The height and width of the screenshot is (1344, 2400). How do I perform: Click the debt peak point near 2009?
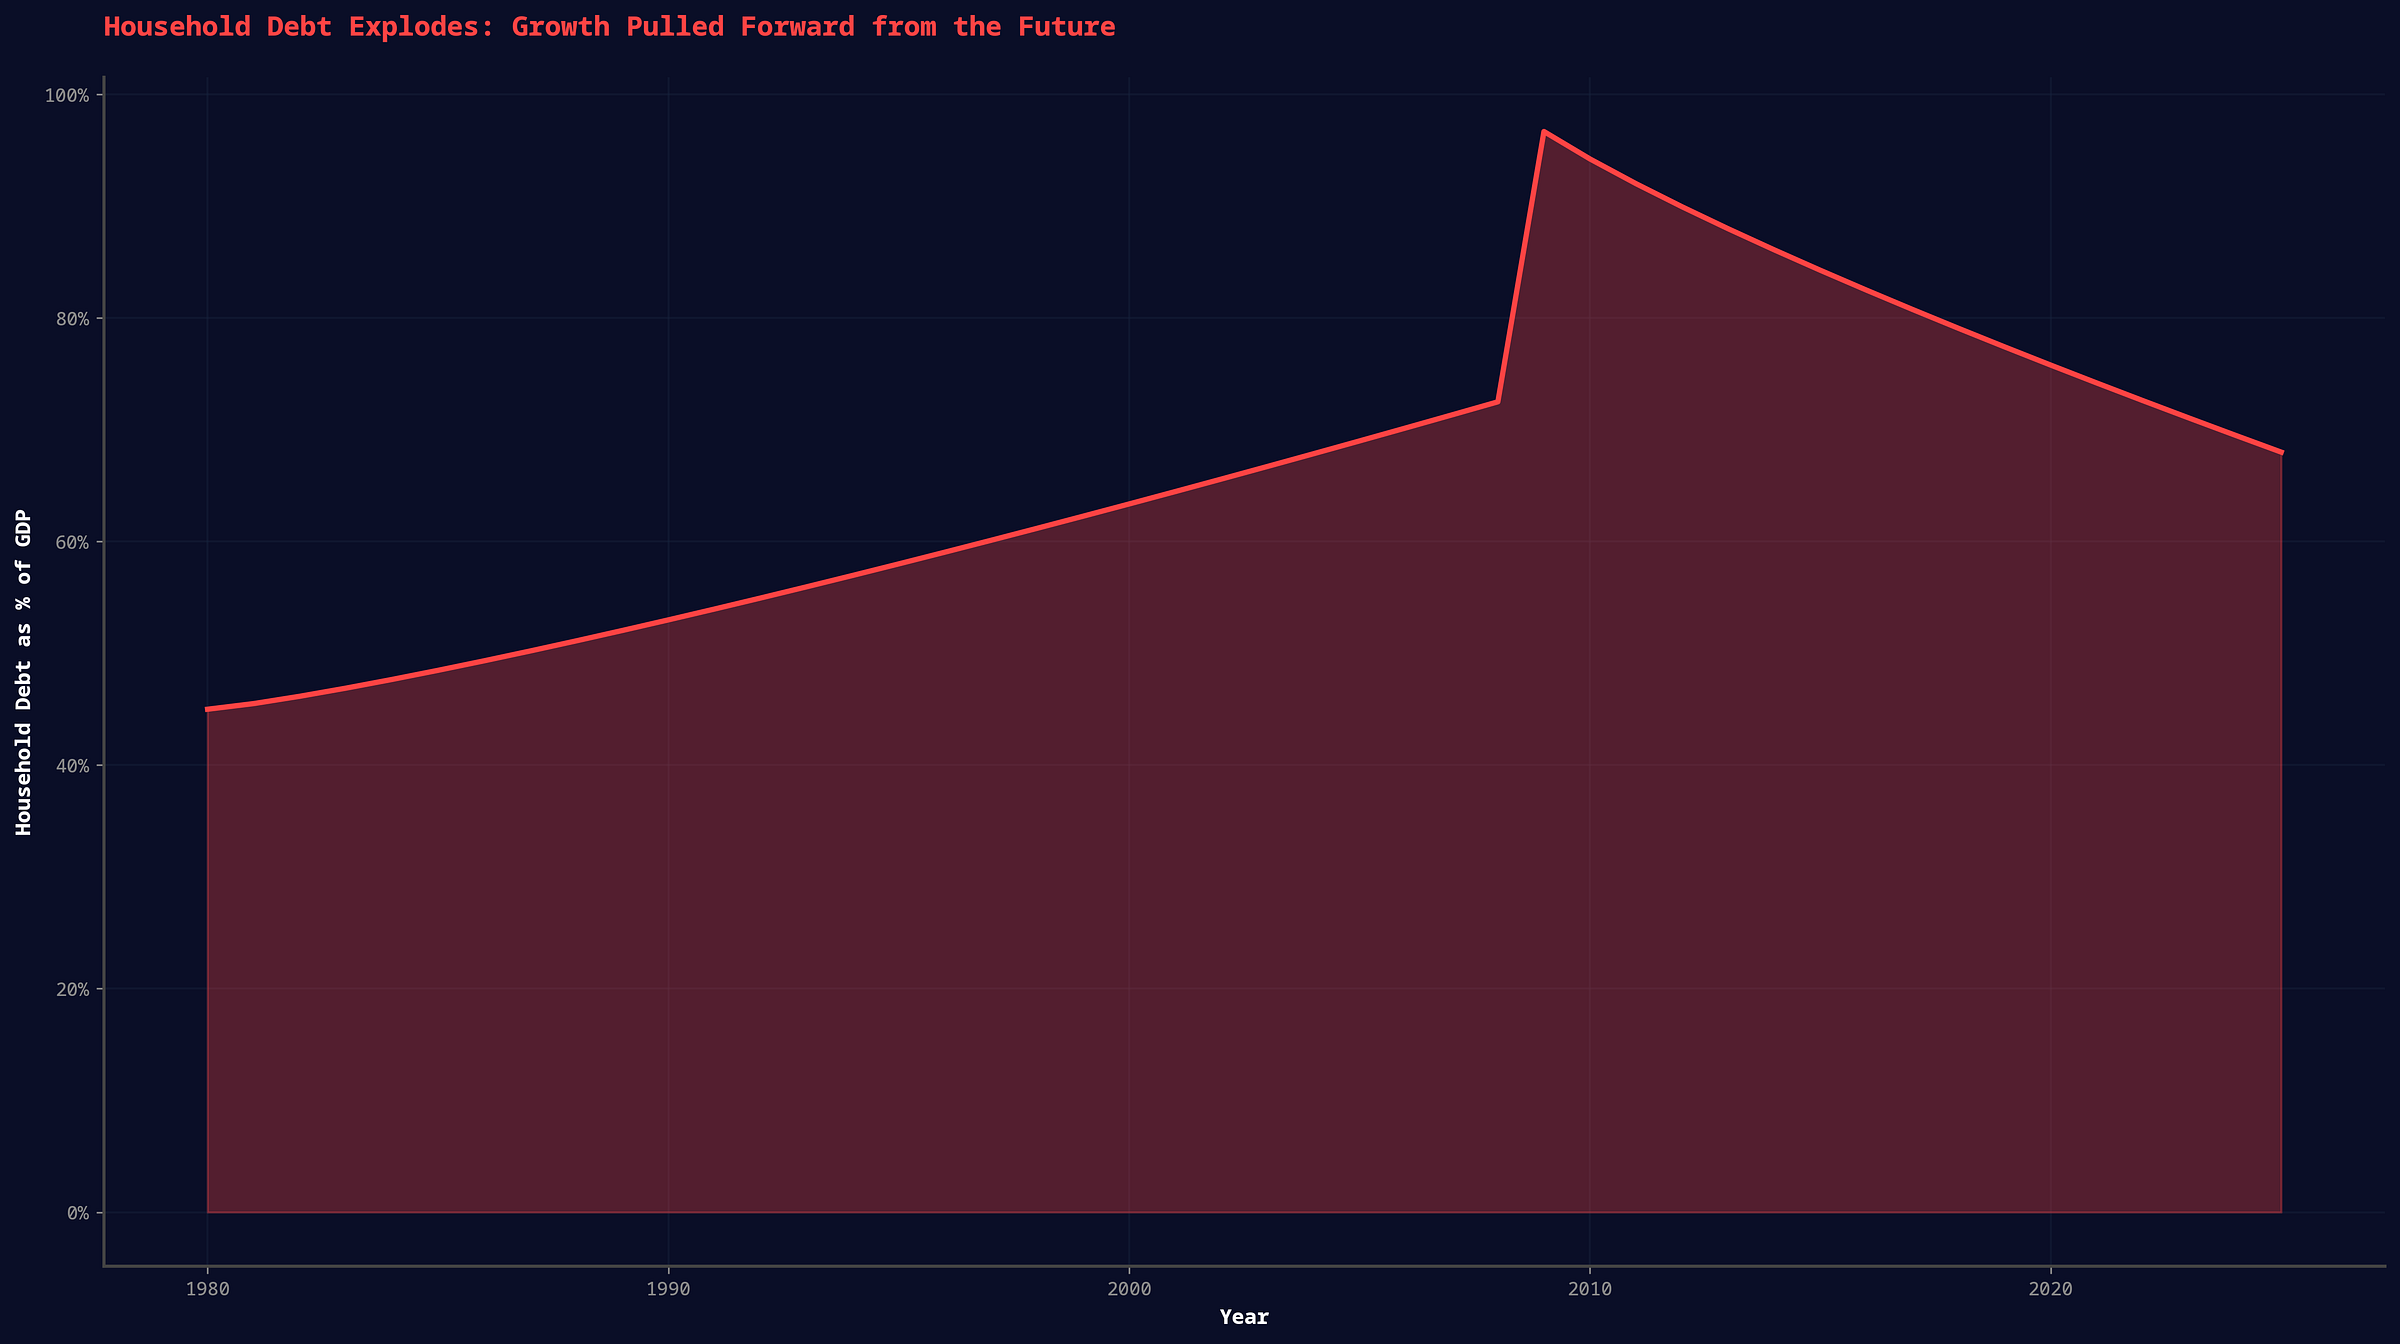point(1544,132)
